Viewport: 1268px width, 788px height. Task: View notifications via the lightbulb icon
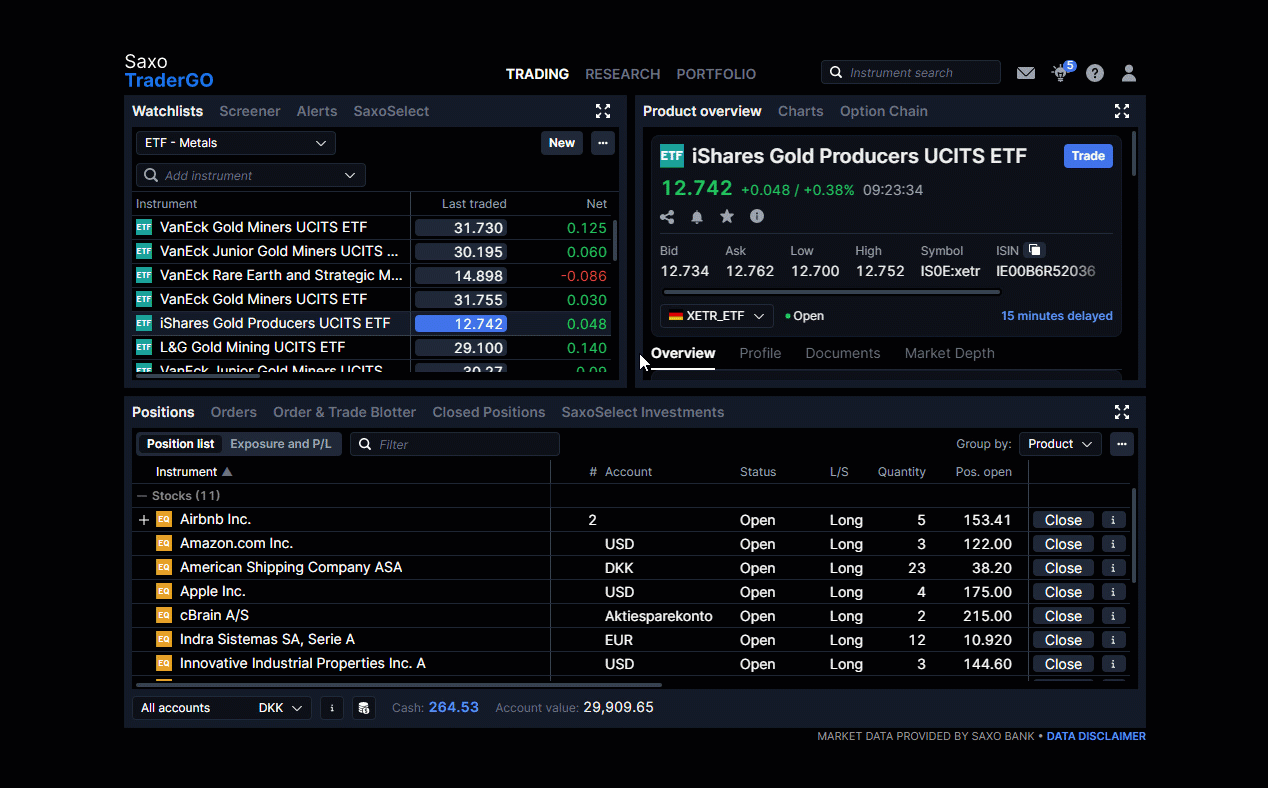1059,73
